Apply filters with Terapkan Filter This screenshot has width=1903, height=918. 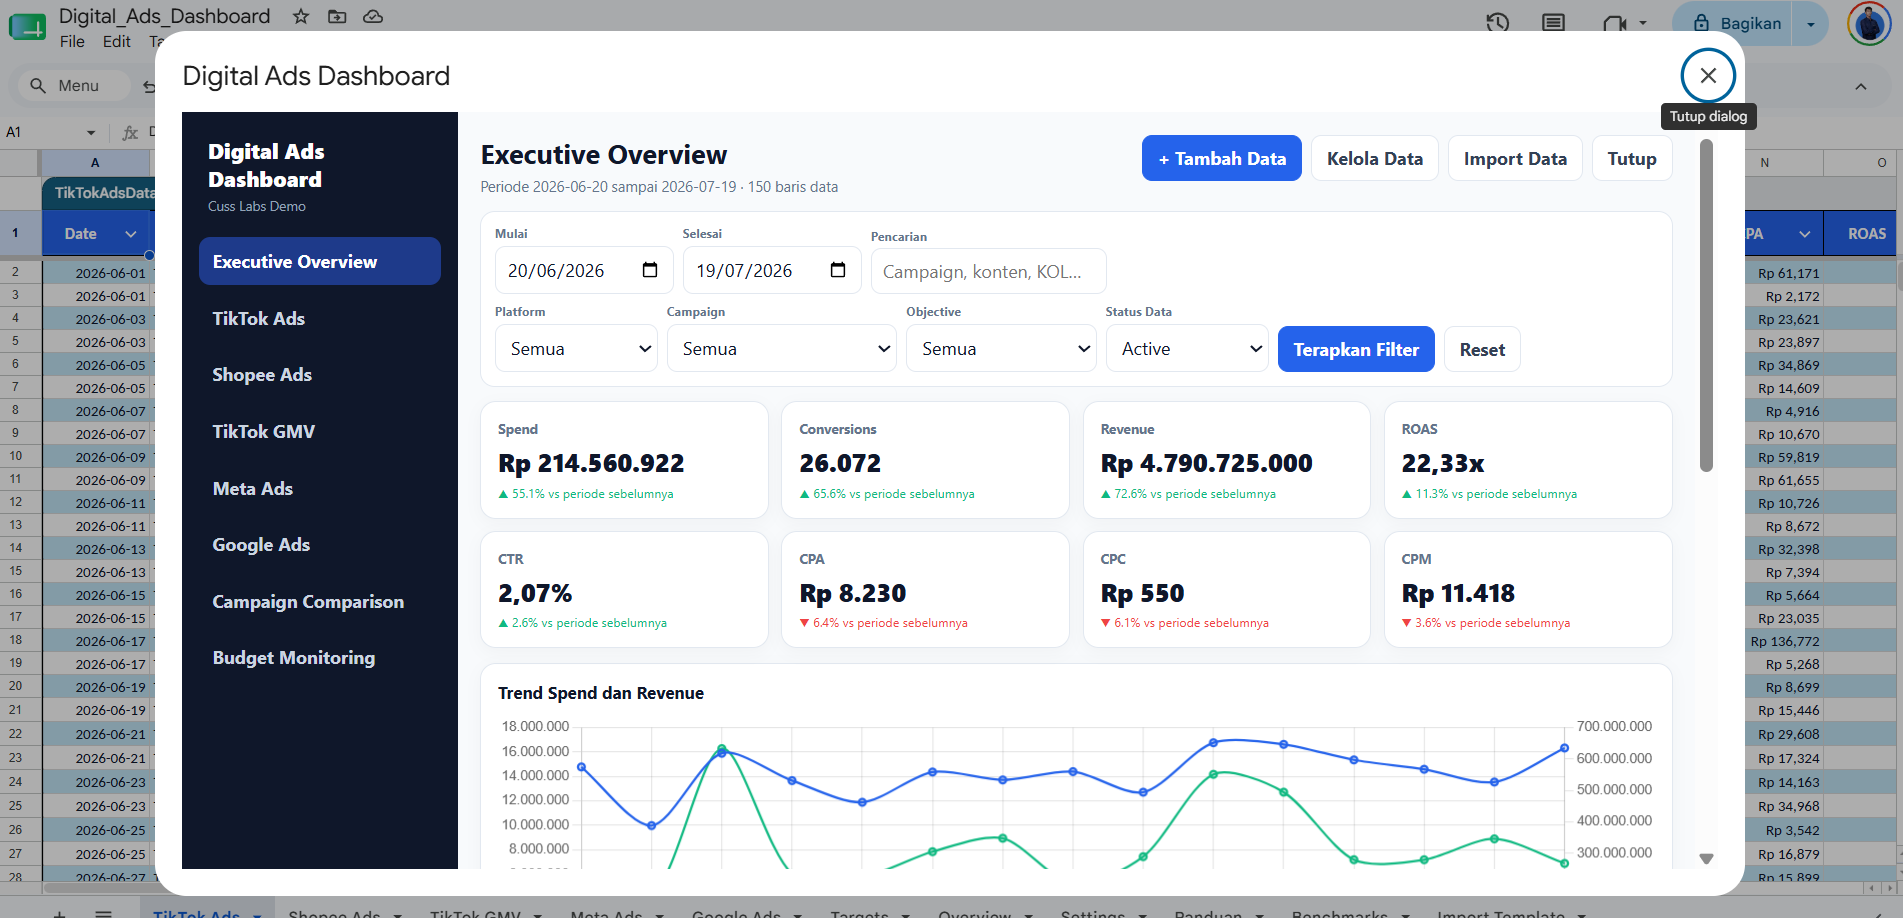click(1356, 349)
